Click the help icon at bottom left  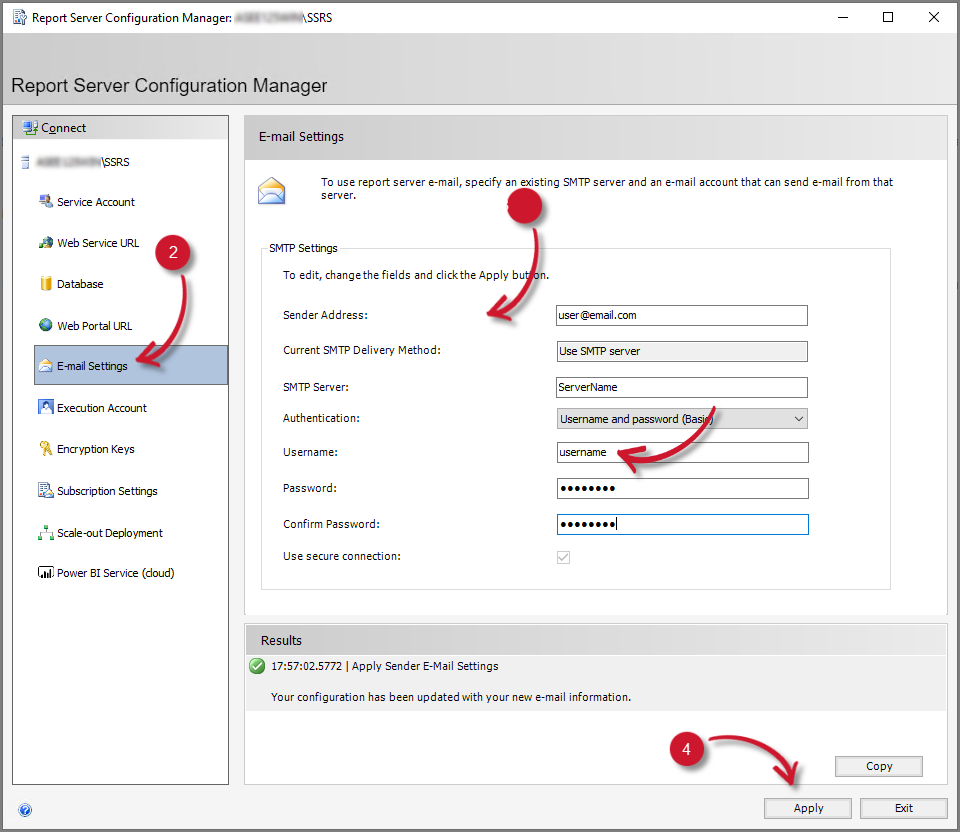pos(25,809)
